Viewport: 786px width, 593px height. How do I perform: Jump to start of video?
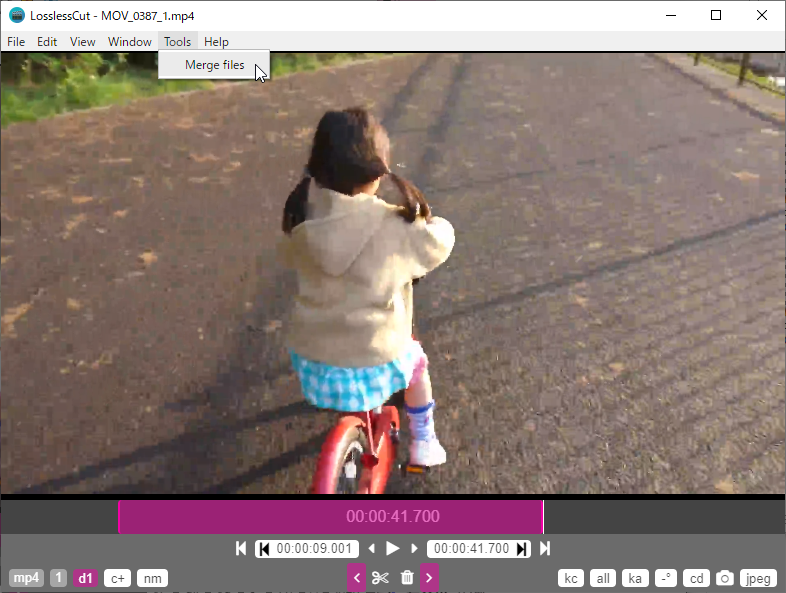241,548
